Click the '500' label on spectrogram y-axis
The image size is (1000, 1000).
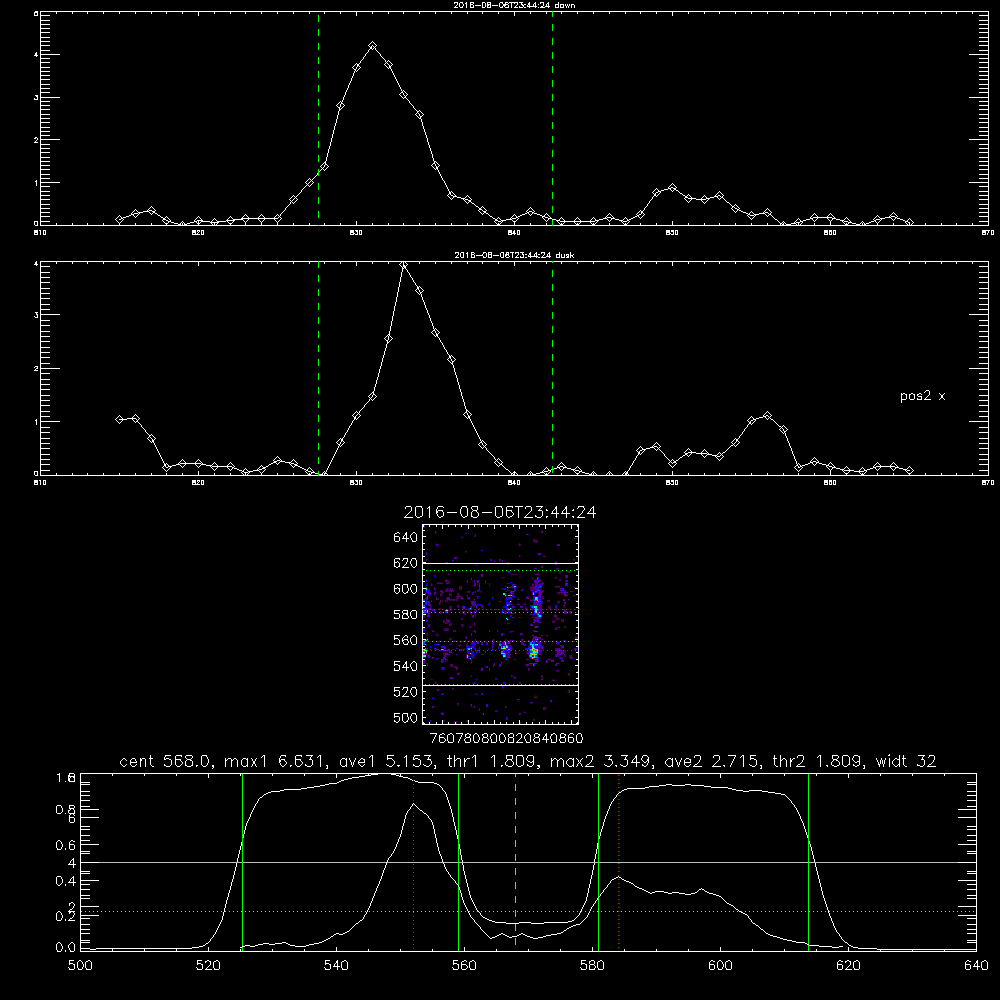[406, 717]
